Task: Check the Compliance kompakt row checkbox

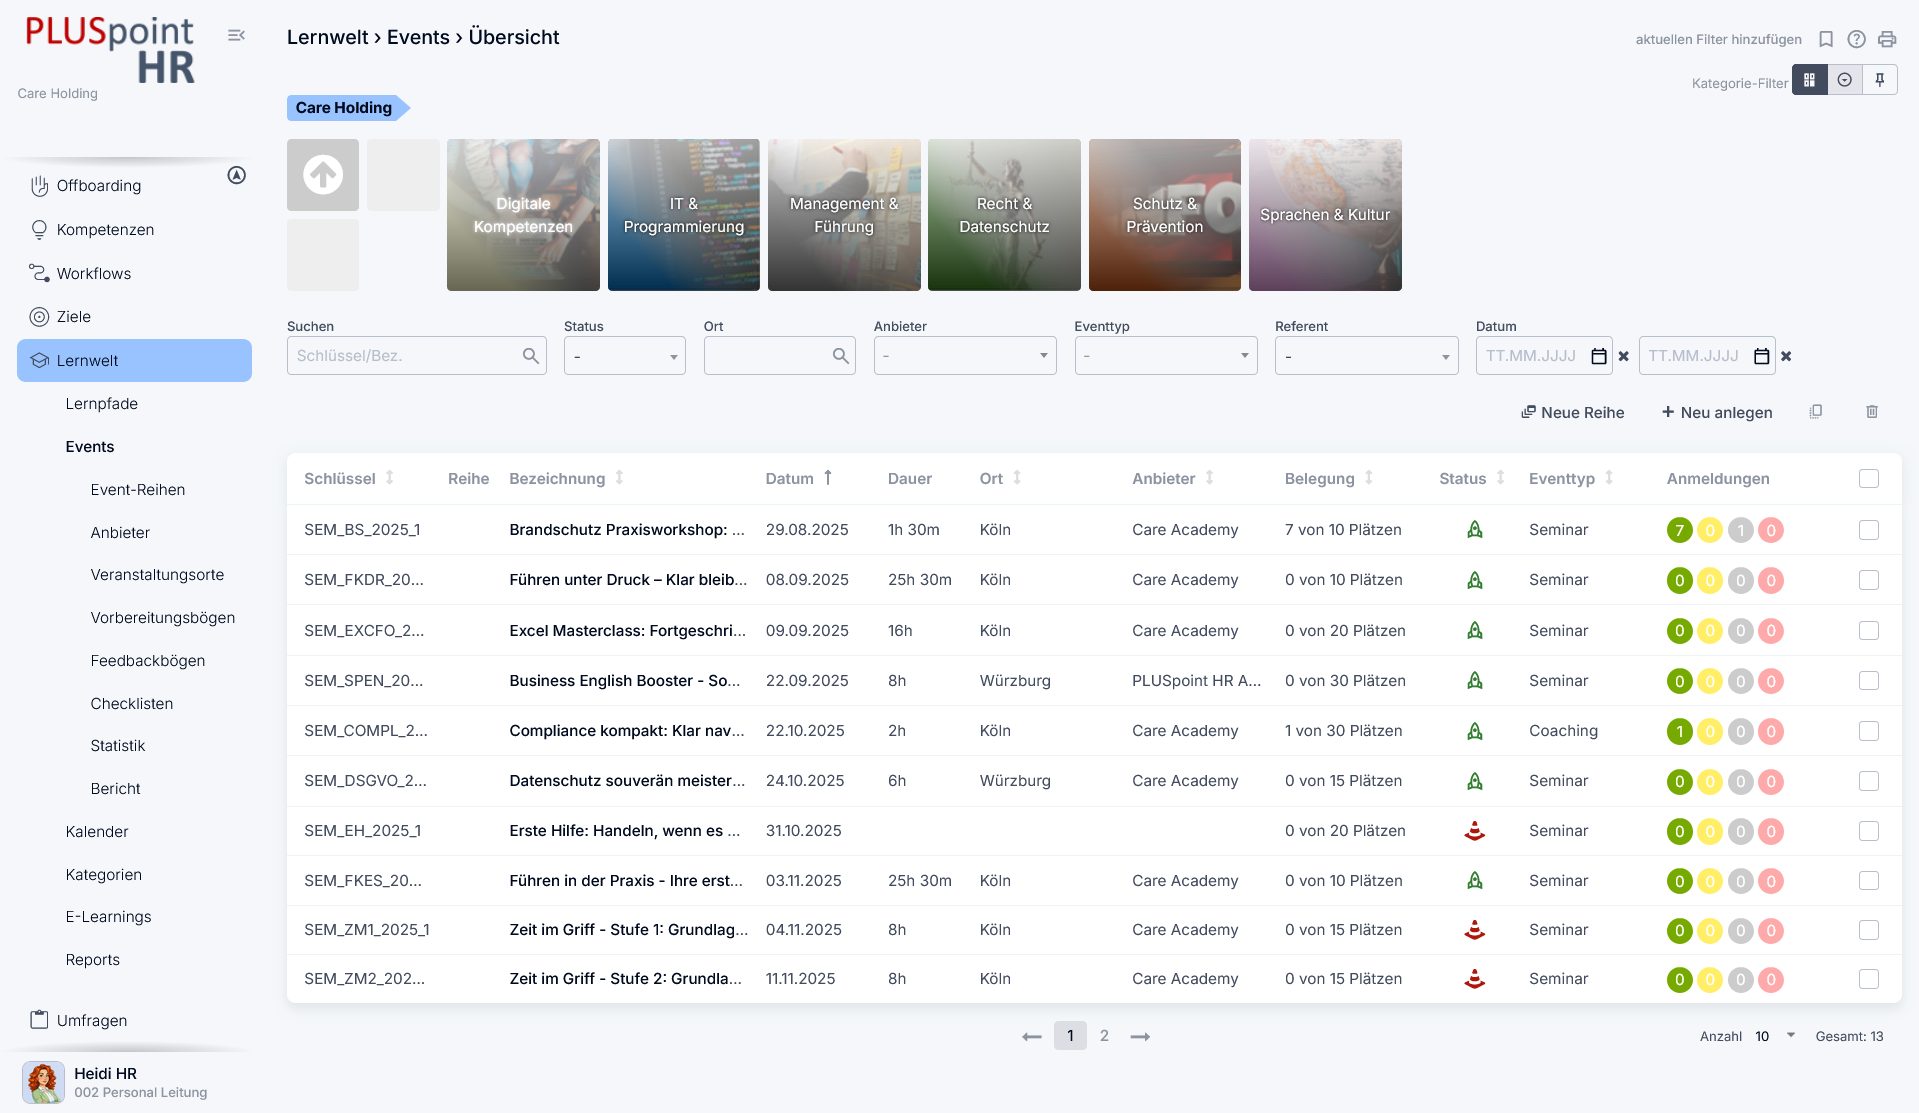Action: click(1869, 731)
